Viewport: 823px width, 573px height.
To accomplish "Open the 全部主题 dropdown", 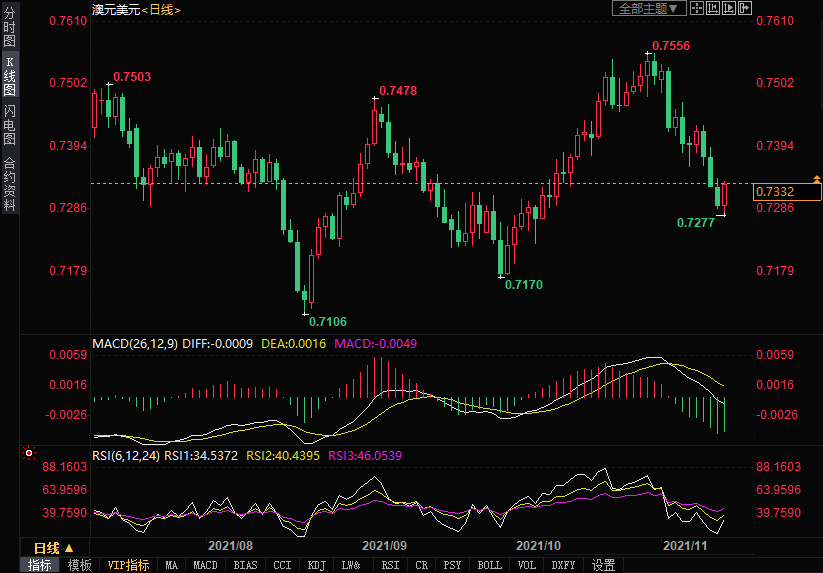I will click(x=648, y=8).
